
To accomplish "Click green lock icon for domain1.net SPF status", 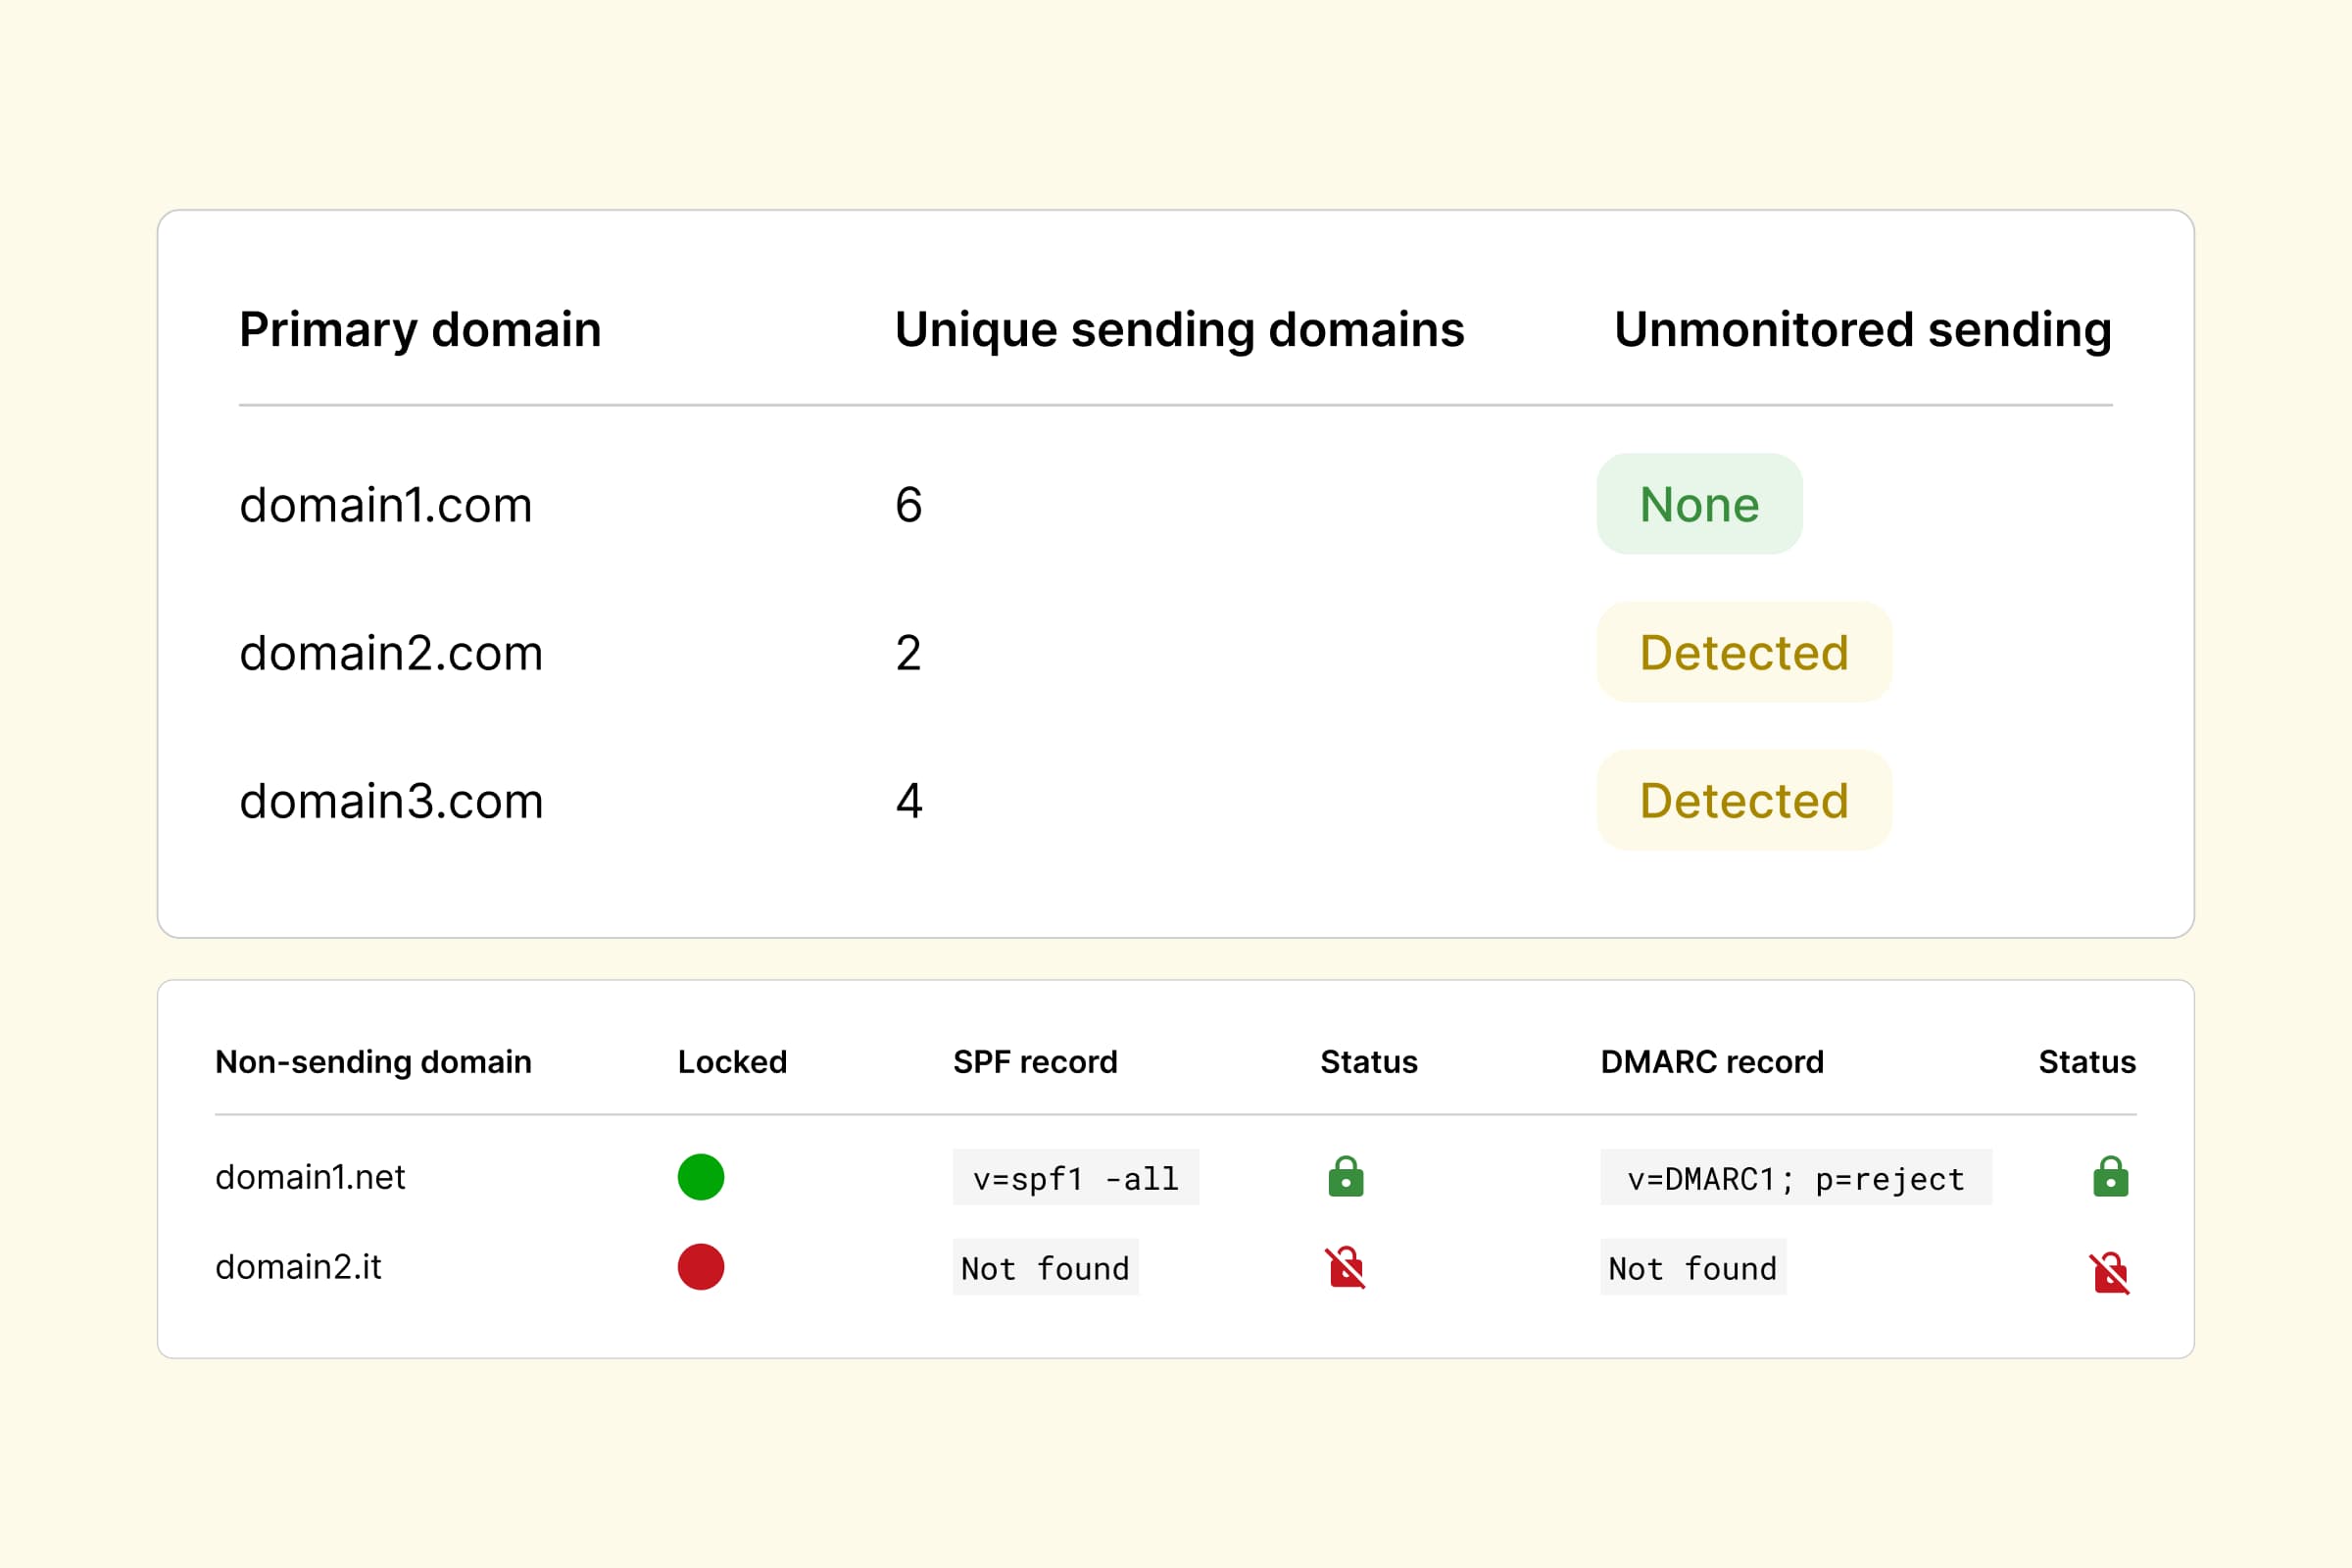I will click(1346, 1177).
